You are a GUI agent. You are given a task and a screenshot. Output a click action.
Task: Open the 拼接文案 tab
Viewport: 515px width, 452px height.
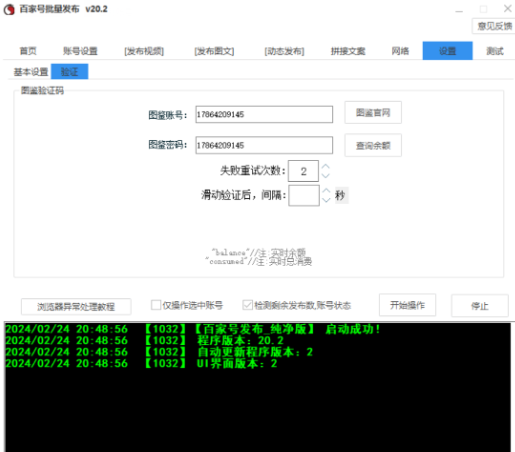click(x=348, y=51)
